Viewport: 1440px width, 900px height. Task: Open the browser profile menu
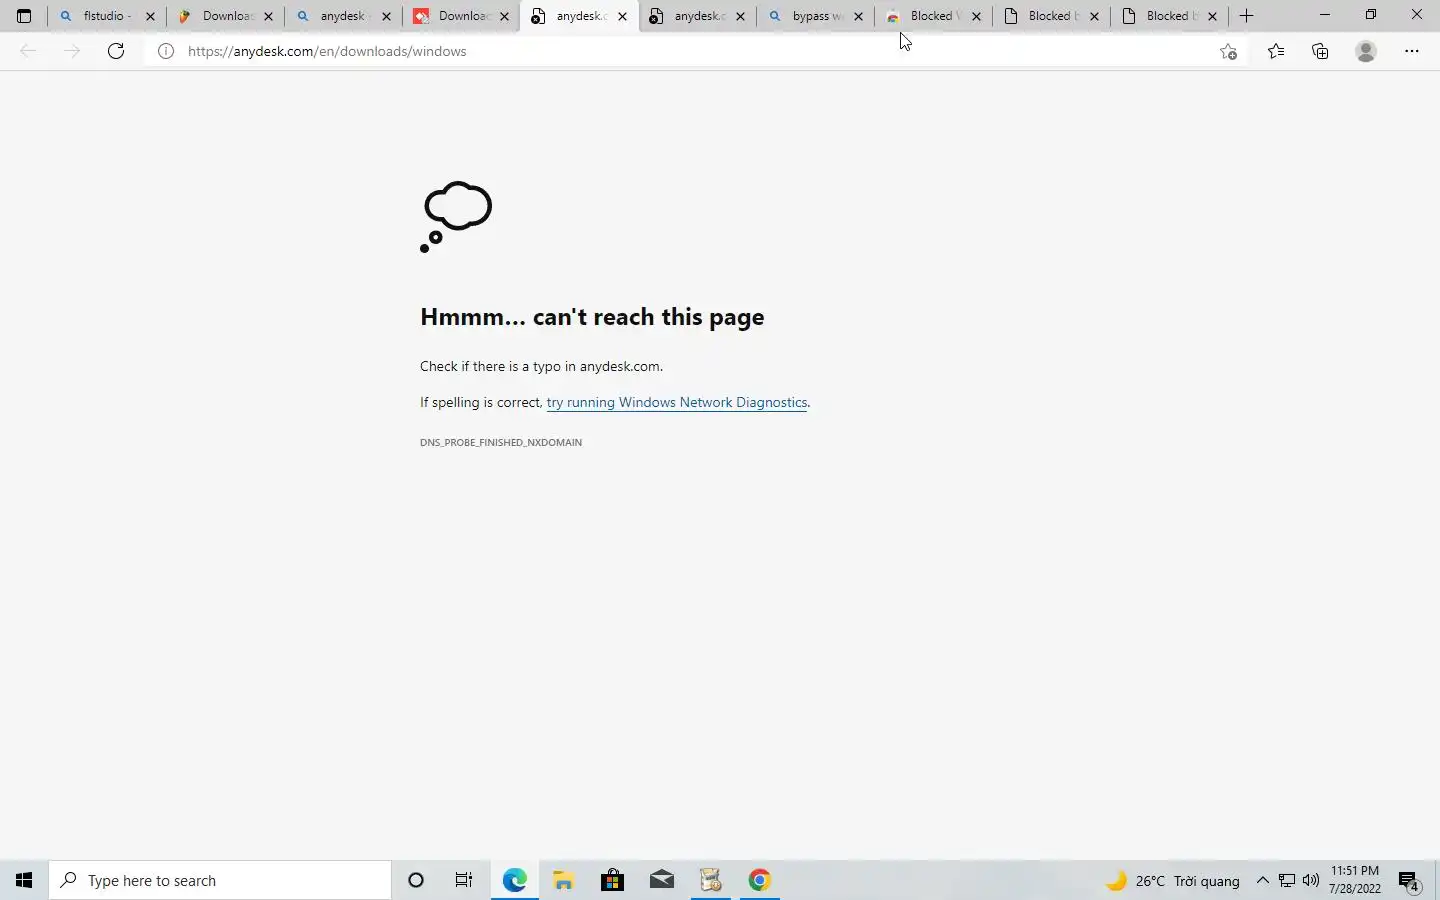click(x=1366, y=51)
